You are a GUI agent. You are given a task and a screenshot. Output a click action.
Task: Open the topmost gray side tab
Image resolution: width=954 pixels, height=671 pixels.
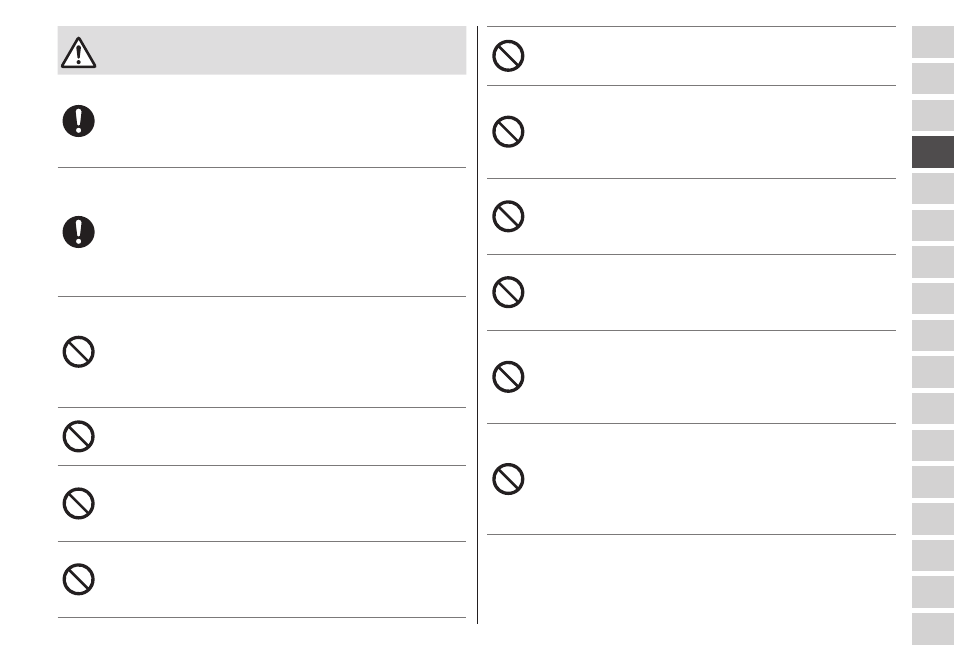pos(933,42)
